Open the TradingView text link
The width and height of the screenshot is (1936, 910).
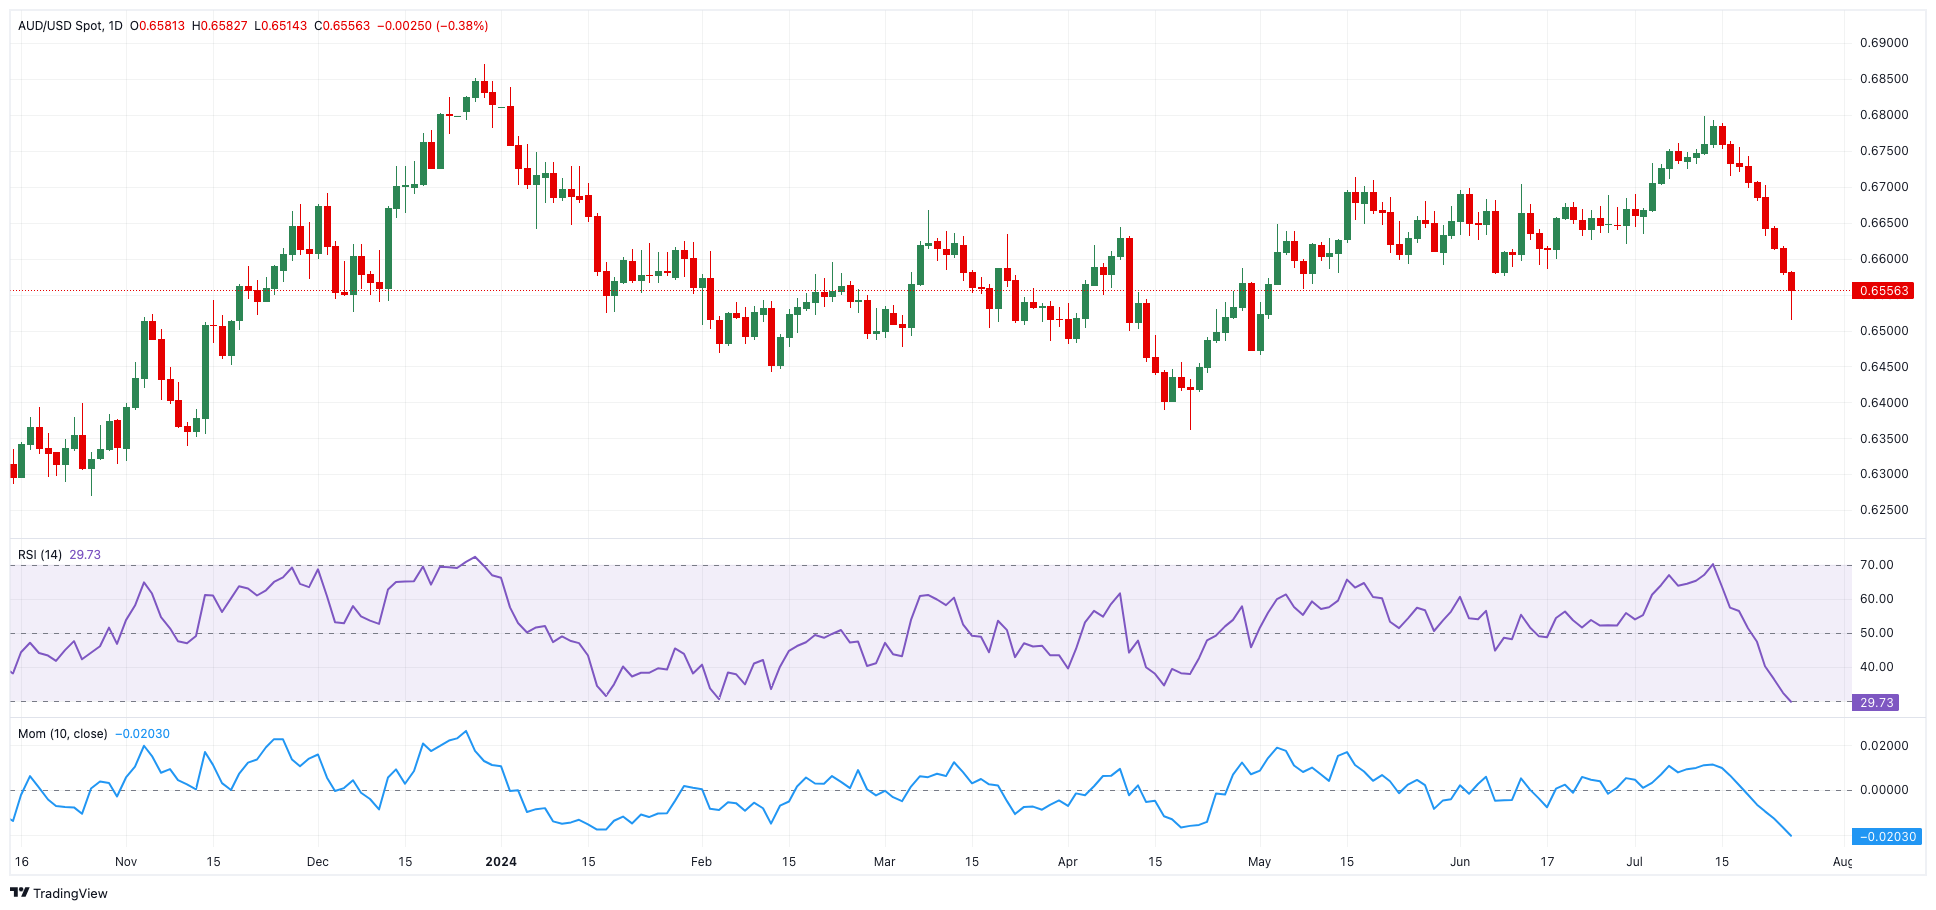(70, 893)
